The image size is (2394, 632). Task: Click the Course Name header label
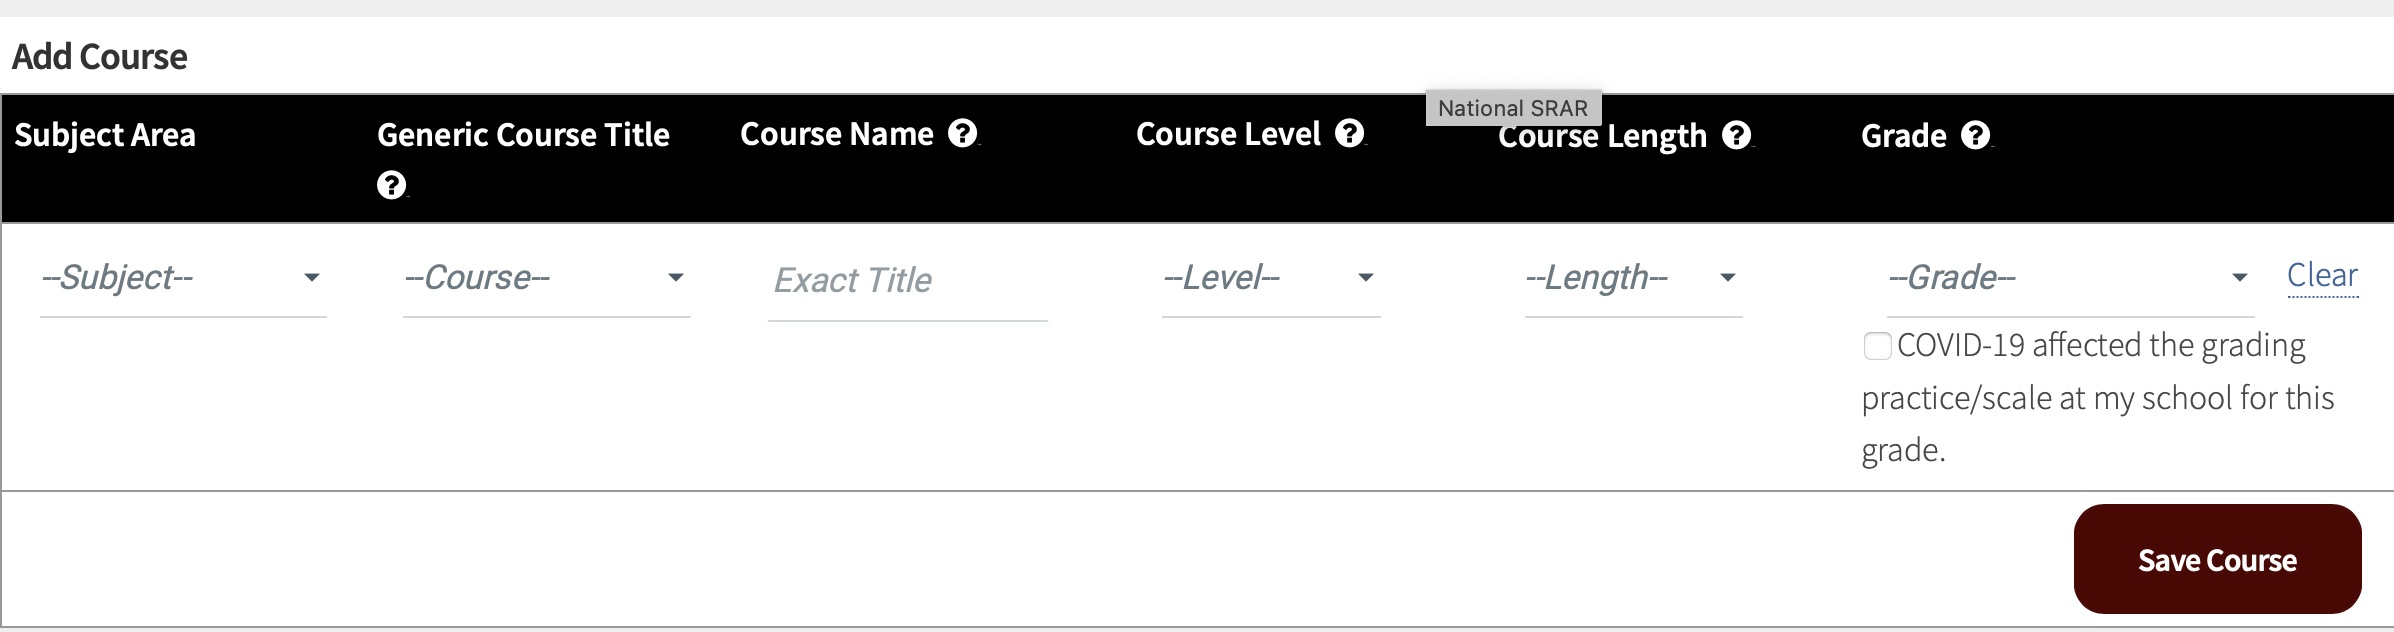836,134
